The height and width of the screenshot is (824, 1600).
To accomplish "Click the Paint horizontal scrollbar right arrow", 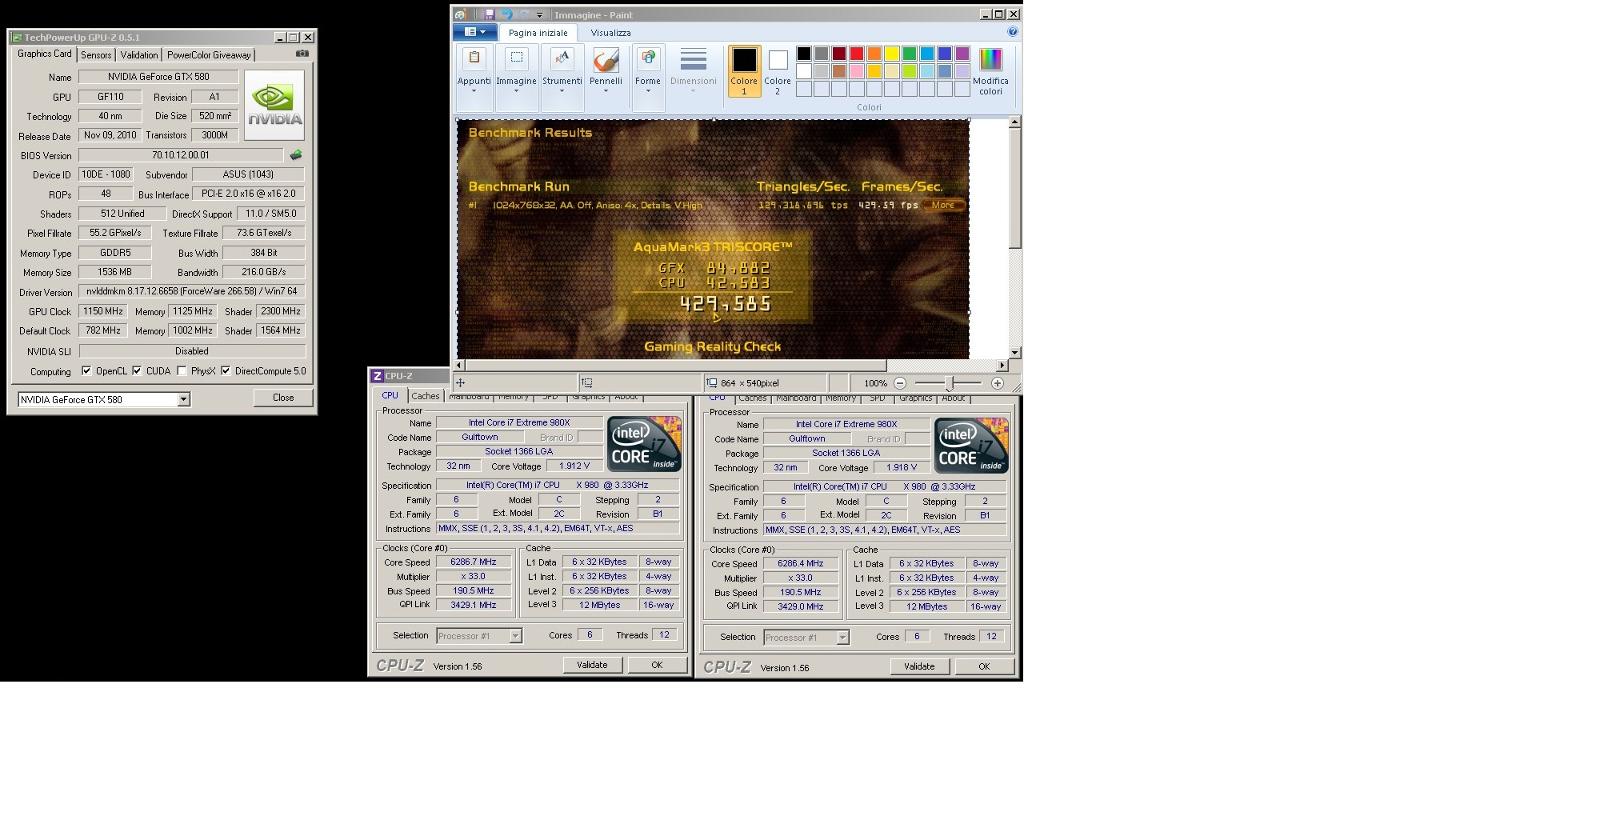I will pos(1002,365).
